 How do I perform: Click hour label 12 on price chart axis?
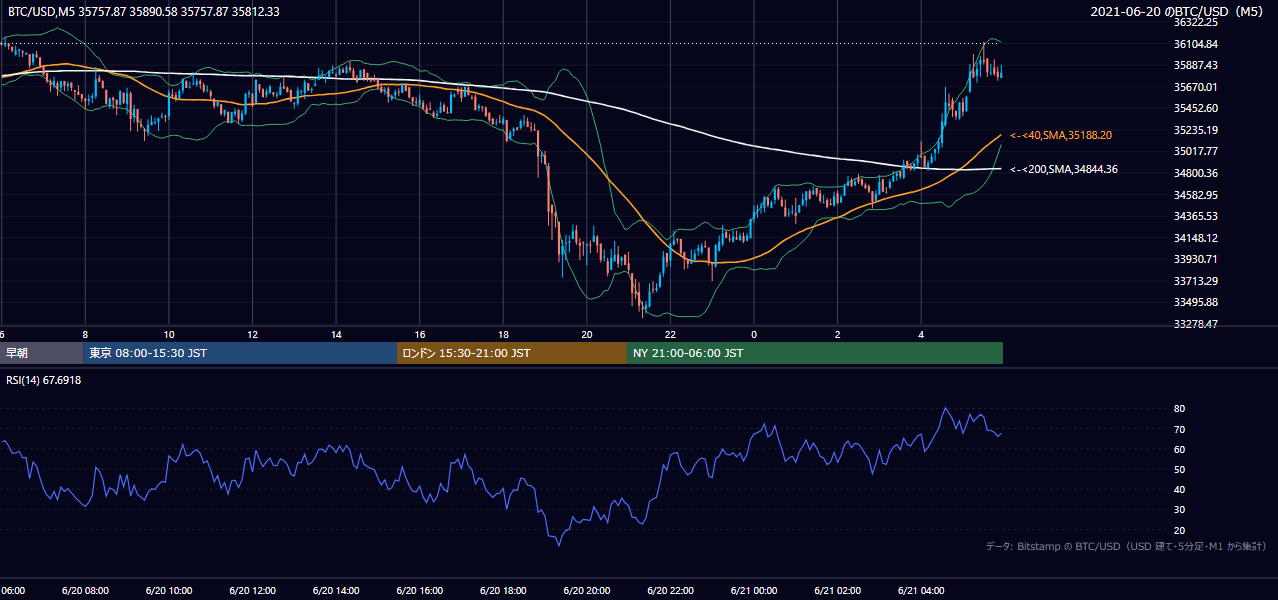click(252, 334)
